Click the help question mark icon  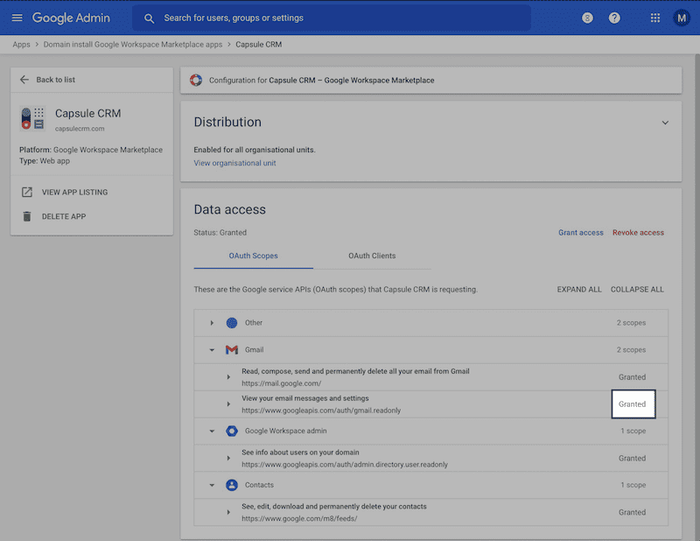pyautogui.click(x=614, y=18)
